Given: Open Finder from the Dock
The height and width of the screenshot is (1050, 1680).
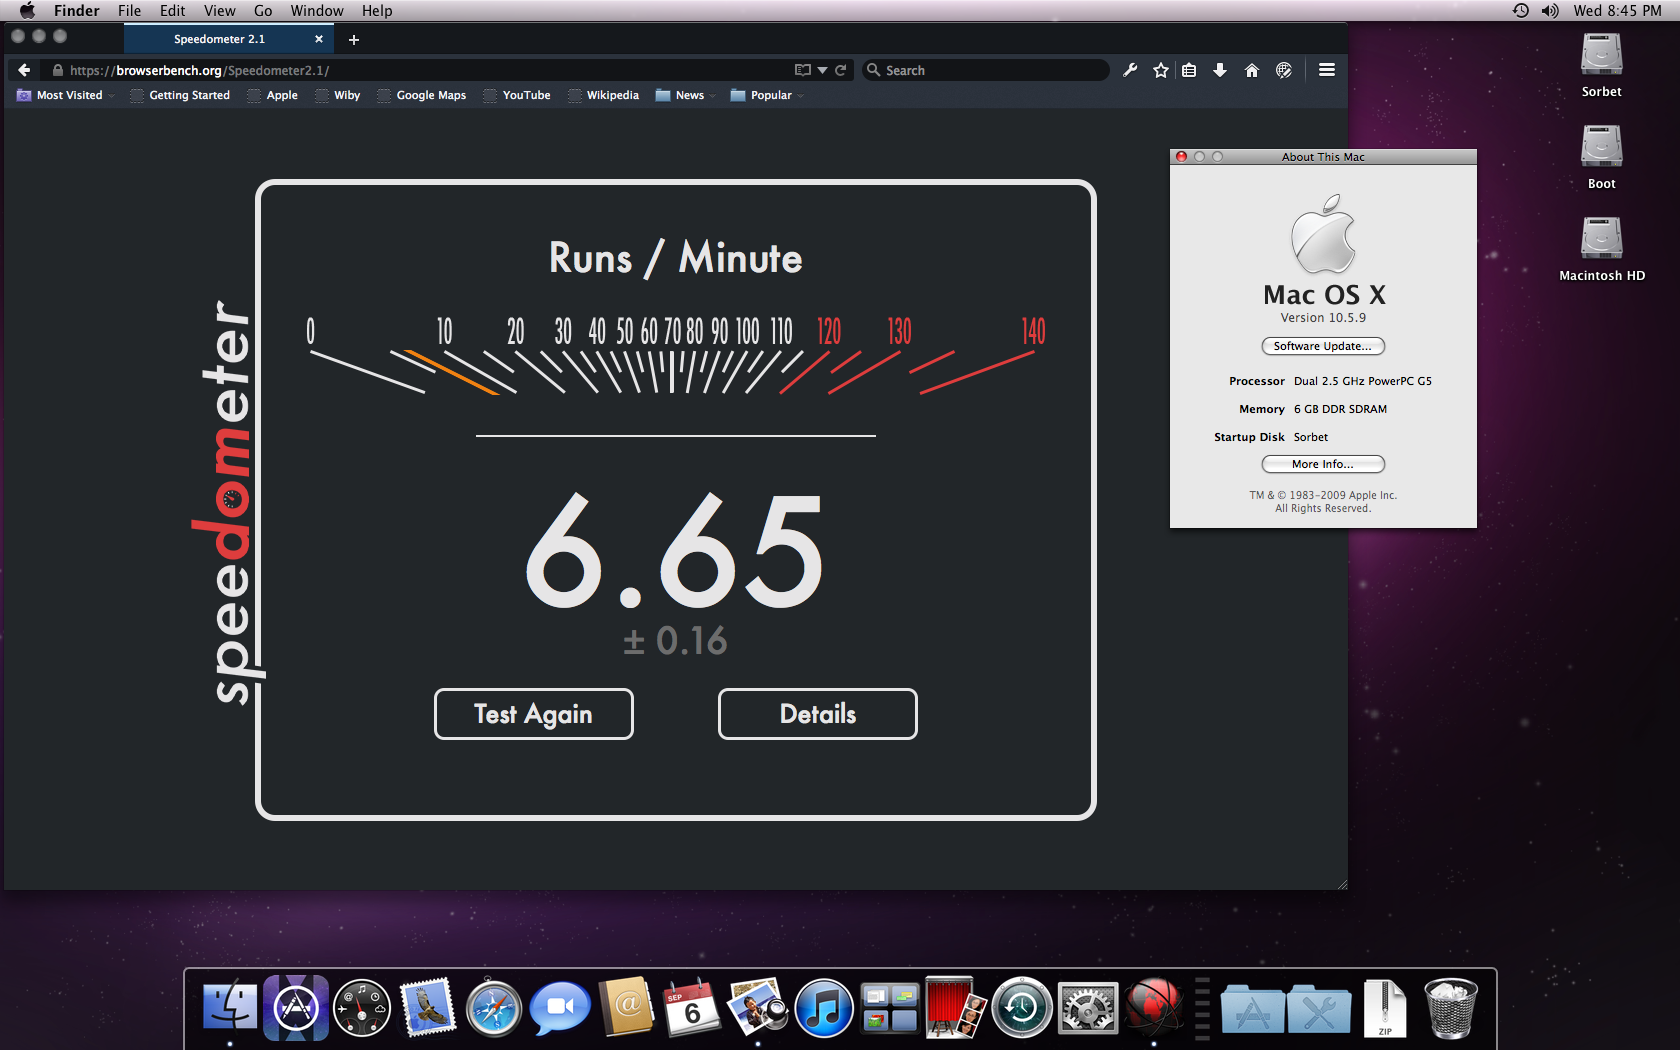Looking at the screenshot, I should coord(230,1007).
